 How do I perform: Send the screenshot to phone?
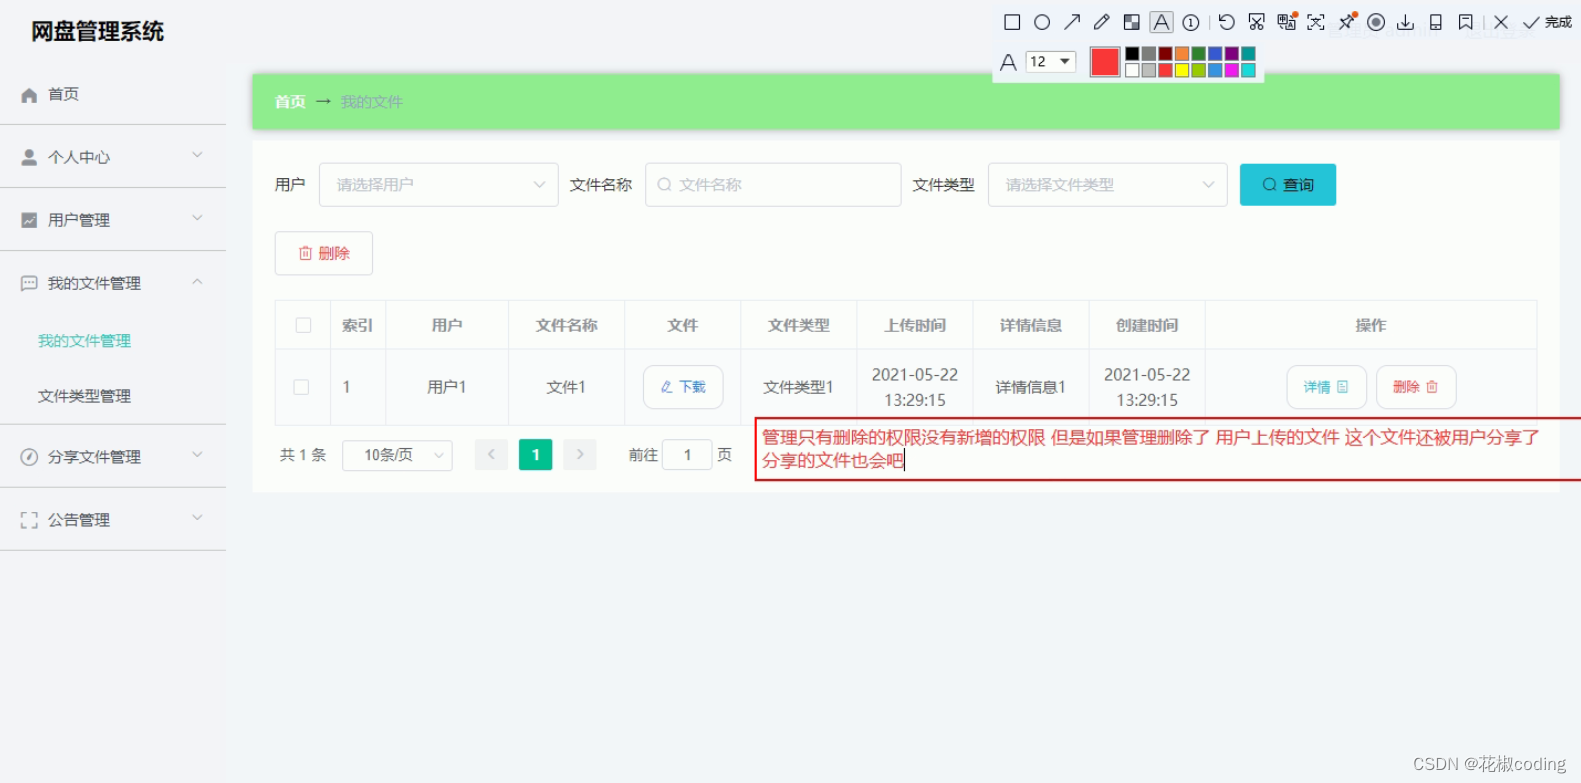click(x=1436, y=22)
